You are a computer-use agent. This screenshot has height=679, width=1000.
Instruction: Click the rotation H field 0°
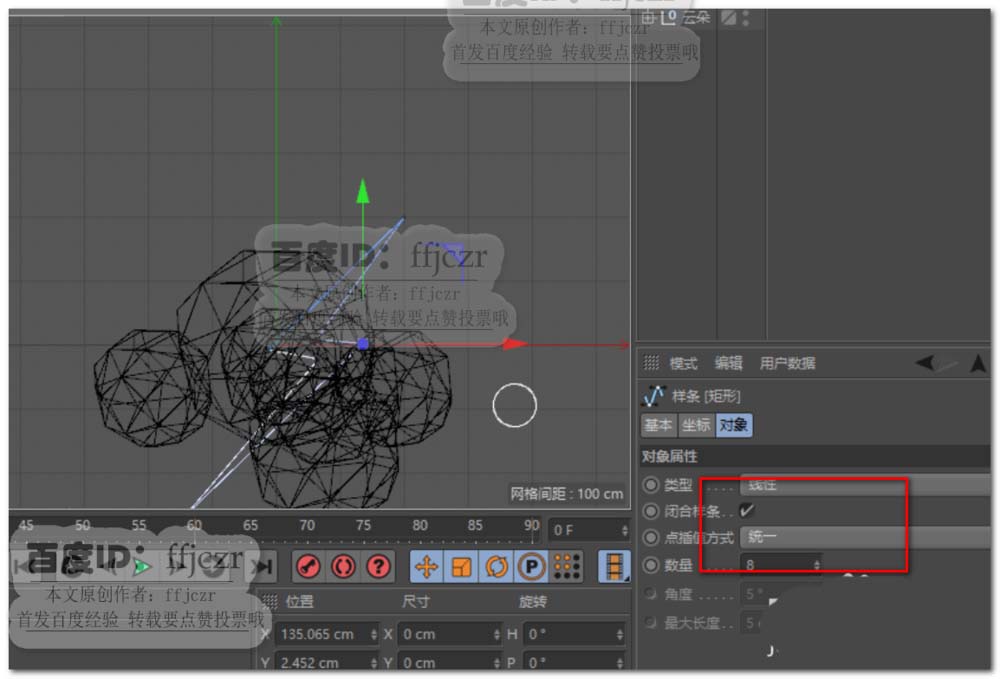(x=574, y=634)
